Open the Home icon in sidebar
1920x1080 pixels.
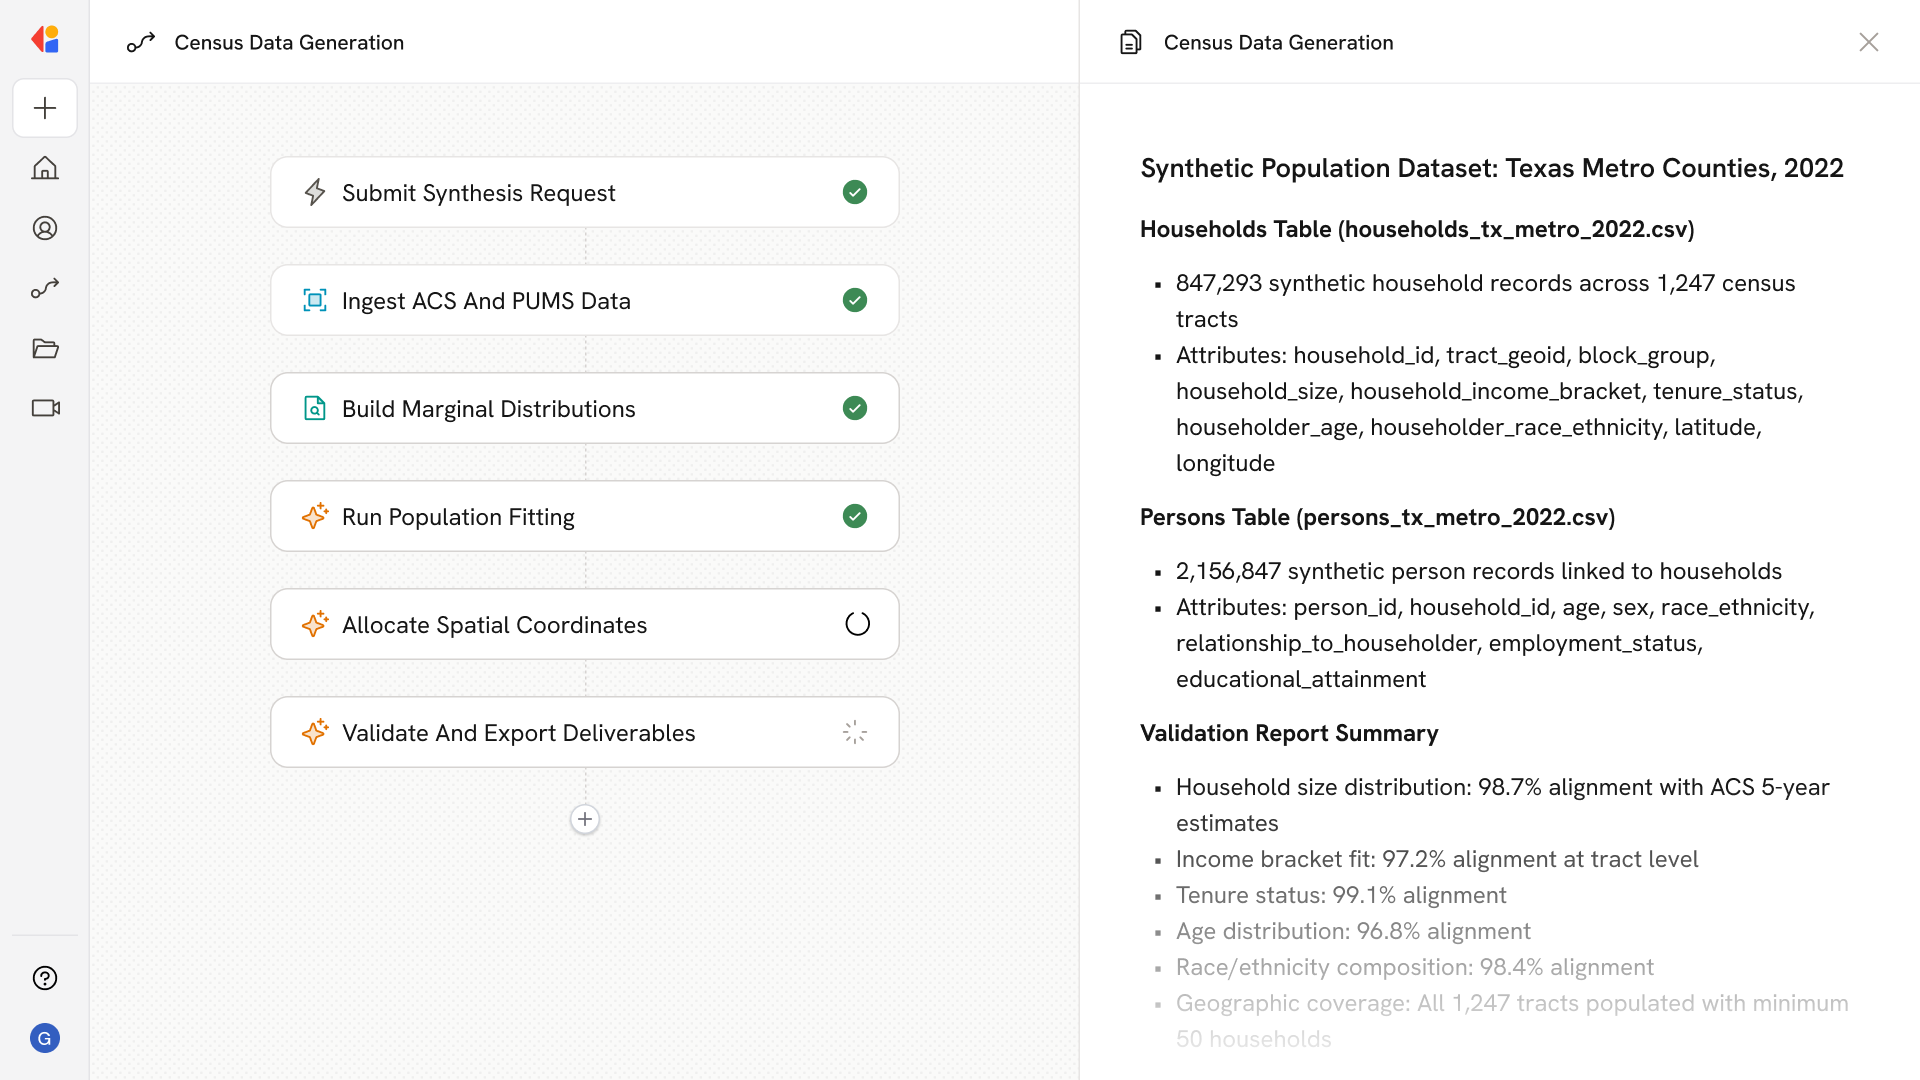coord(45,168)
